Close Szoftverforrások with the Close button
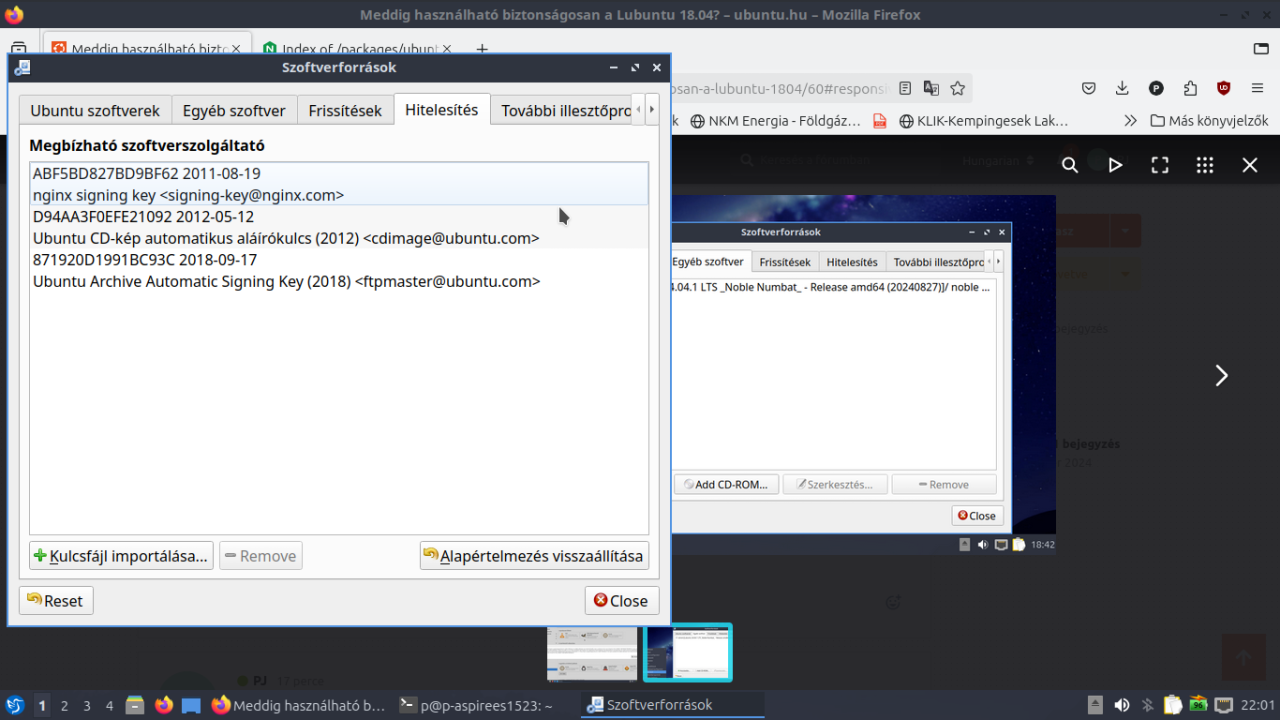This screenshot has width=1280, height=720. [x=621, y=601]
